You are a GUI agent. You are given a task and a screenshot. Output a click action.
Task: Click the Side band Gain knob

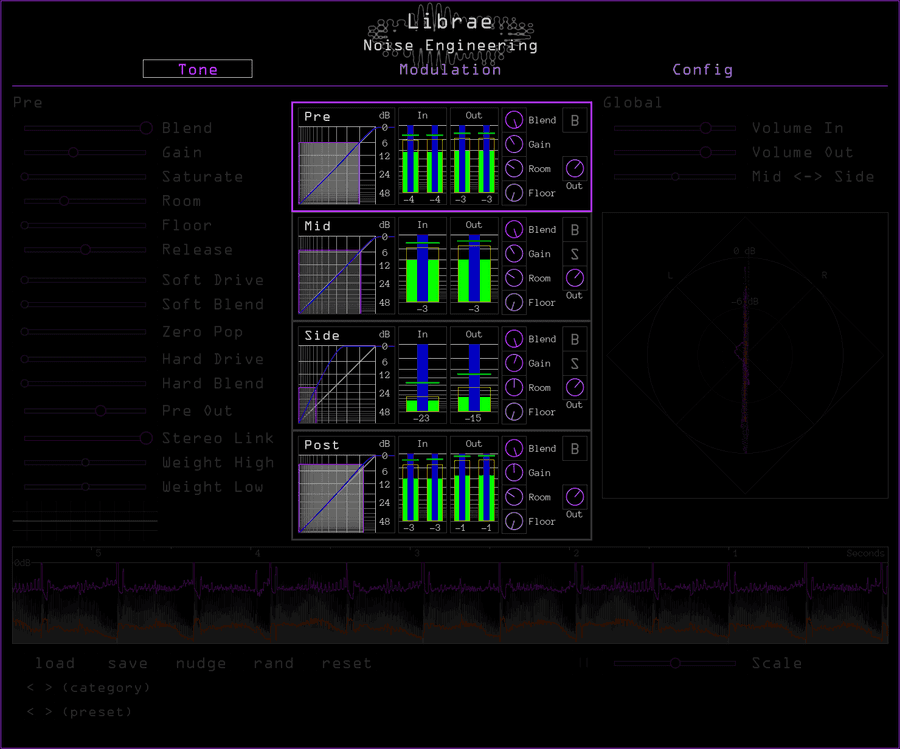(514, 363)
